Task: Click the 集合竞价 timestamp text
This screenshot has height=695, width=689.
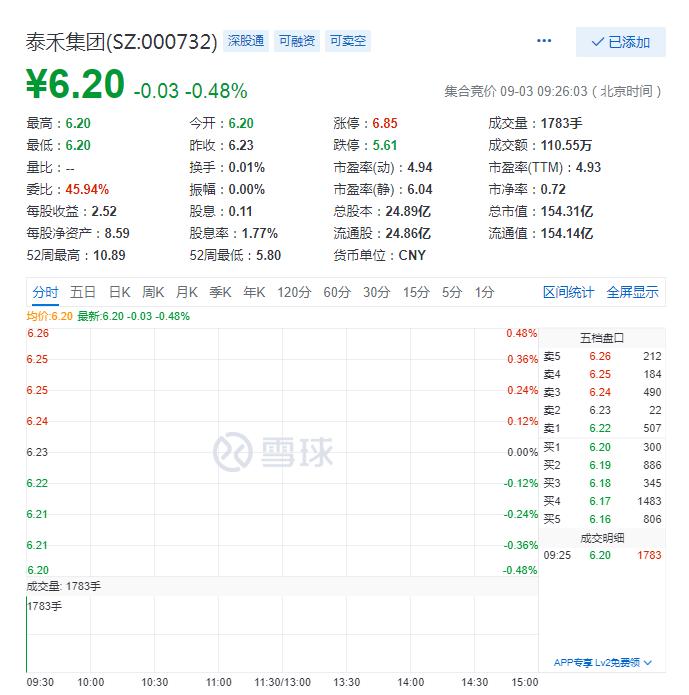Action: [x=552, y=92]
